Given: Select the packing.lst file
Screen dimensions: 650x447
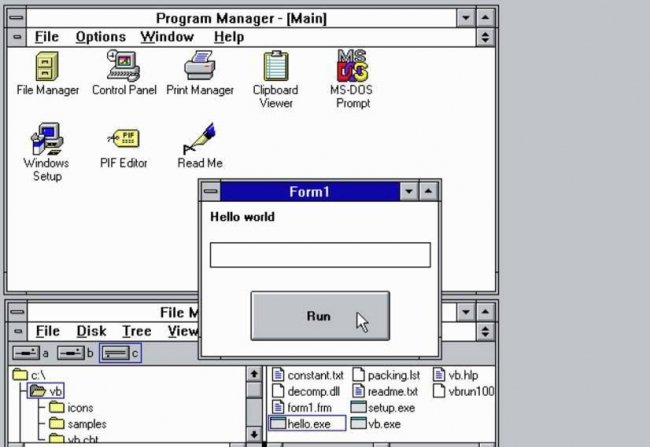Looking at the screenshot, I should point(386,375).
